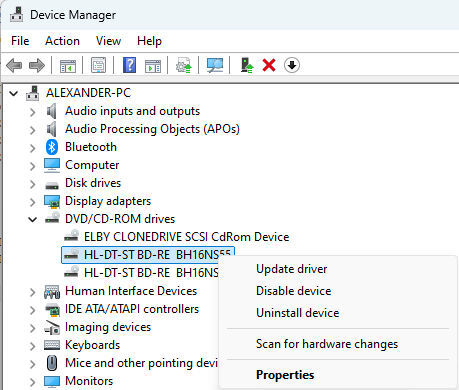Click the Human Interface Devices icon

52,292
